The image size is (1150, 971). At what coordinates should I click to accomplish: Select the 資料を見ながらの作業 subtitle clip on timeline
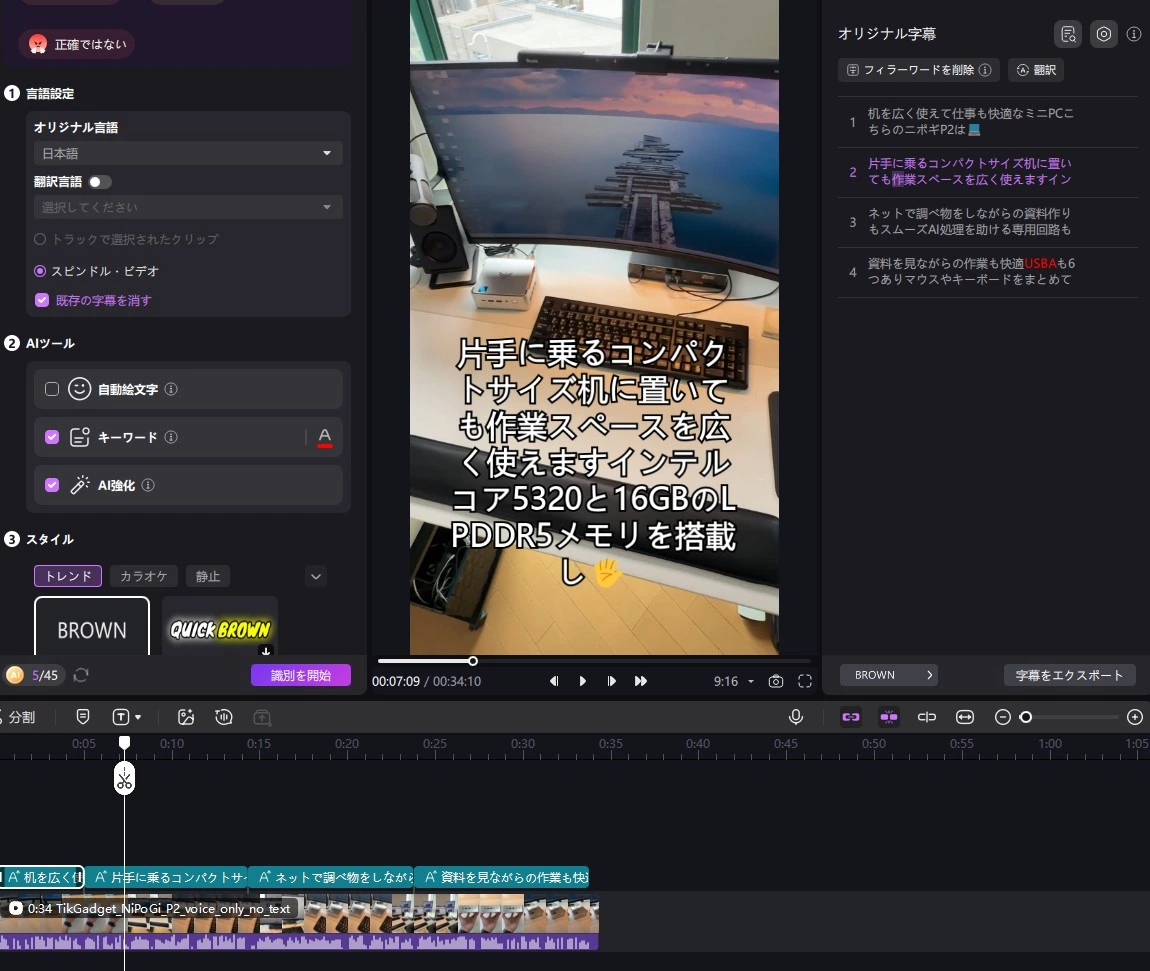502,877
